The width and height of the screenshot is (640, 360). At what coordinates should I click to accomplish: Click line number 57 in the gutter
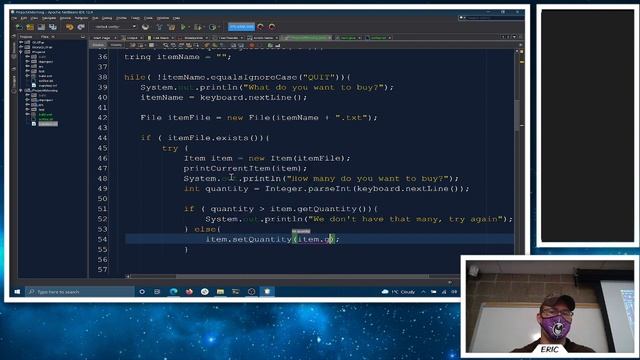point(103,269)
